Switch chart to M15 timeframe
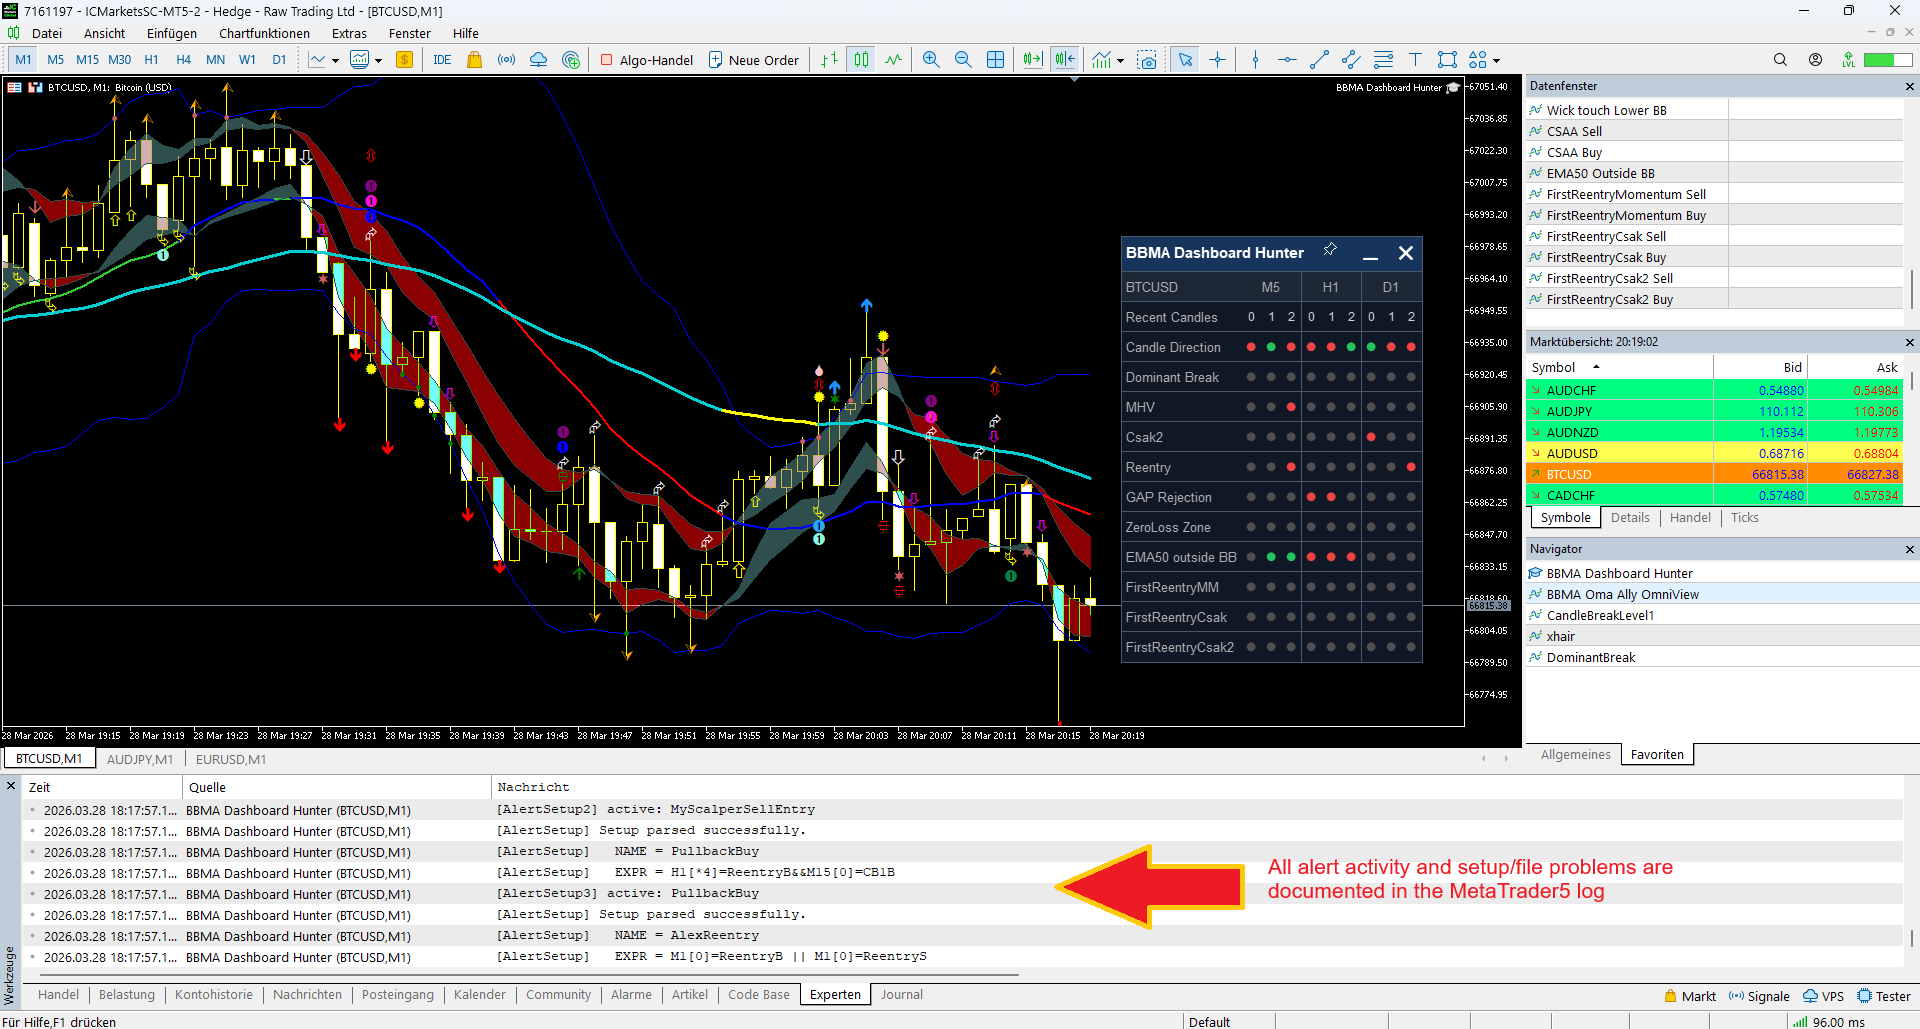 point(87,60)
